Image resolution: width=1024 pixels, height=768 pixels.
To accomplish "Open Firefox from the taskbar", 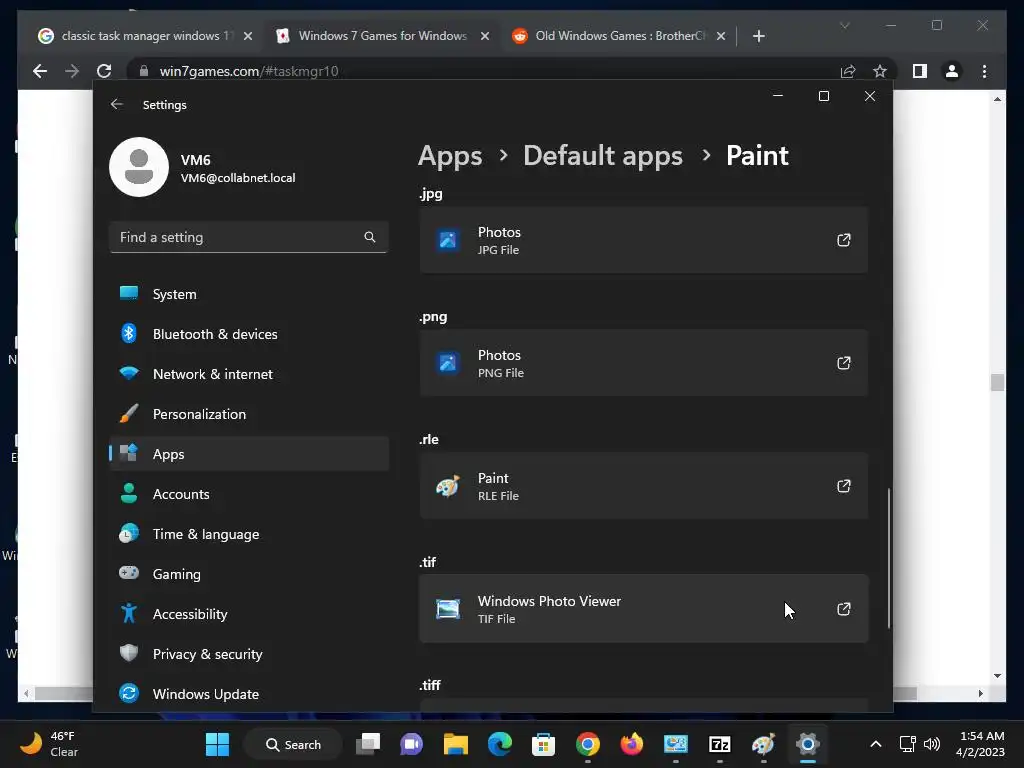I will (x=632, y=744).
